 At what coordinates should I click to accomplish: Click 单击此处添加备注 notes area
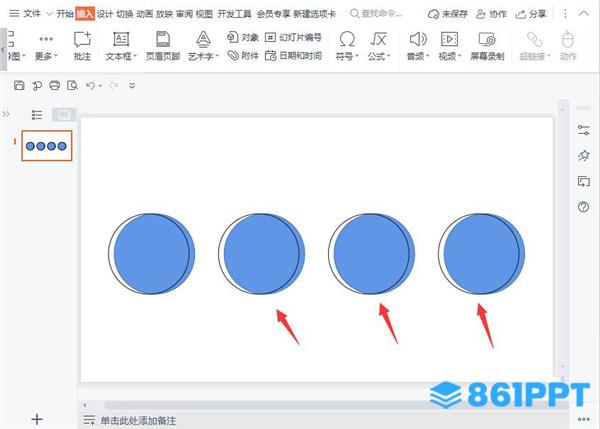tap(138, 421)
